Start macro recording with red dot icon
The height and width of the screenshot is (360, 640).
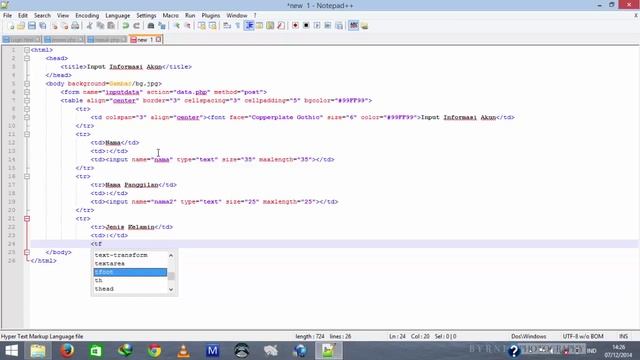click(295, 26)
